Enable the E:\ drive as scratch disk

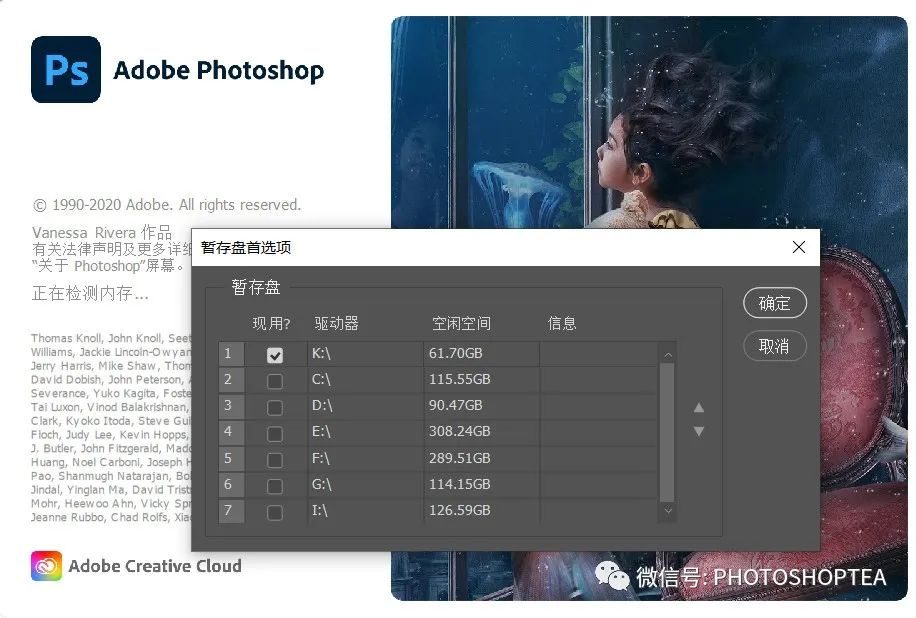pyautogui.click(x=275, y=433)
